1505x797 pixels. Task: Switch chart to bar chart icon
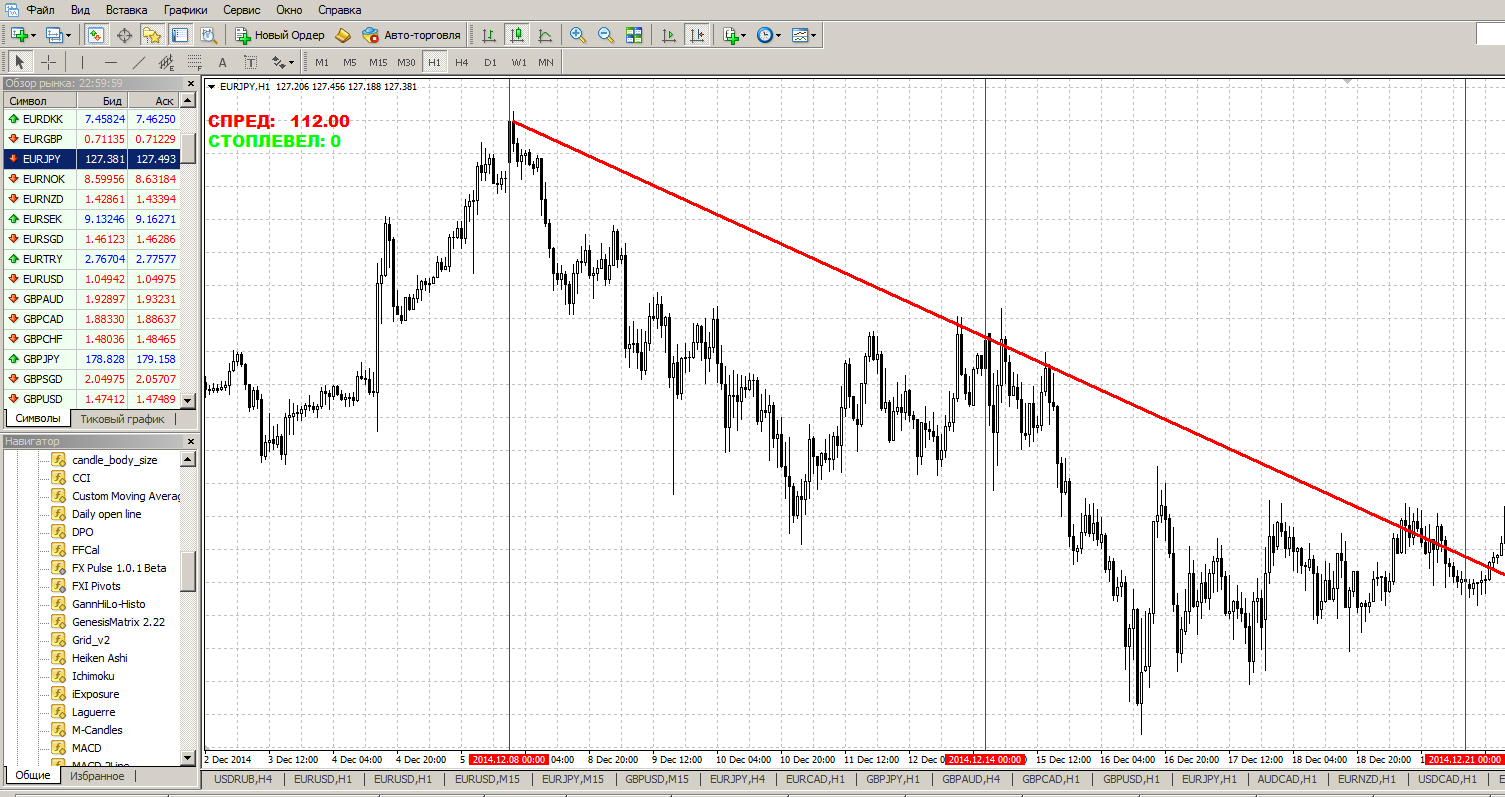pyautogui.click(x=489, y=35)
